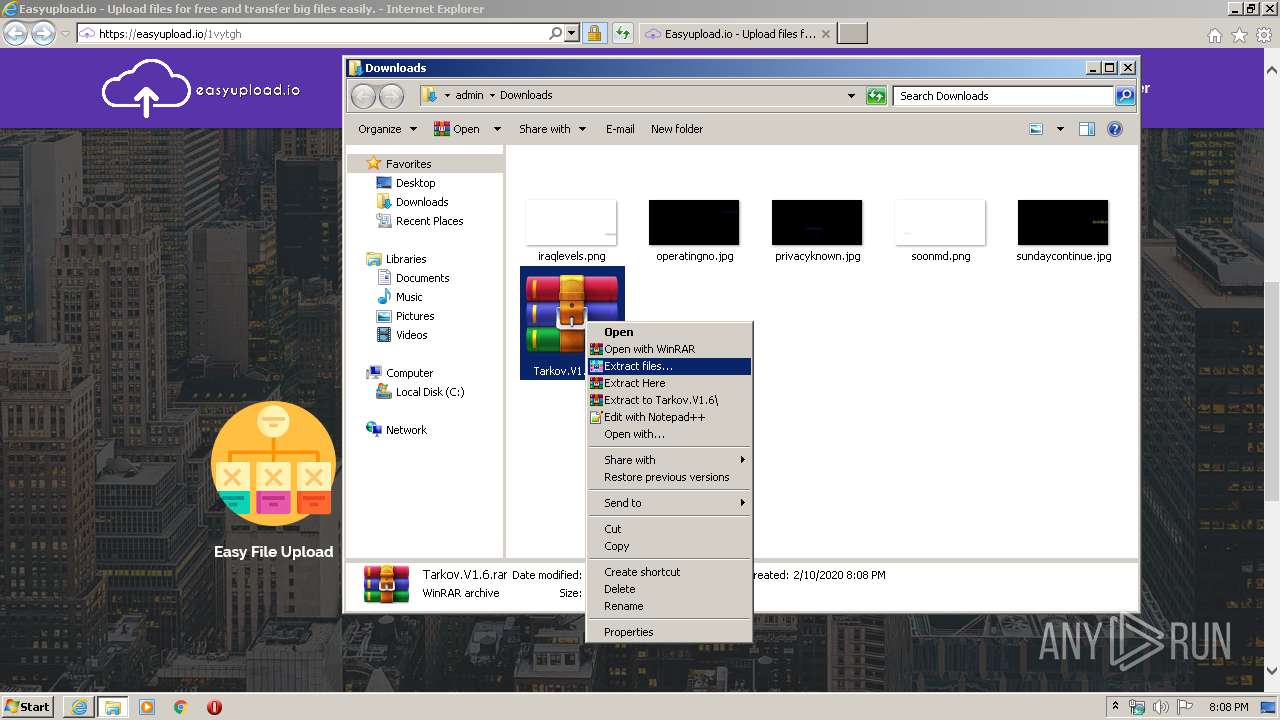Open the Organize dropdown menu
Viewport: 1280px width, 720px height.
pyautogui.click(x=387, y=129)
